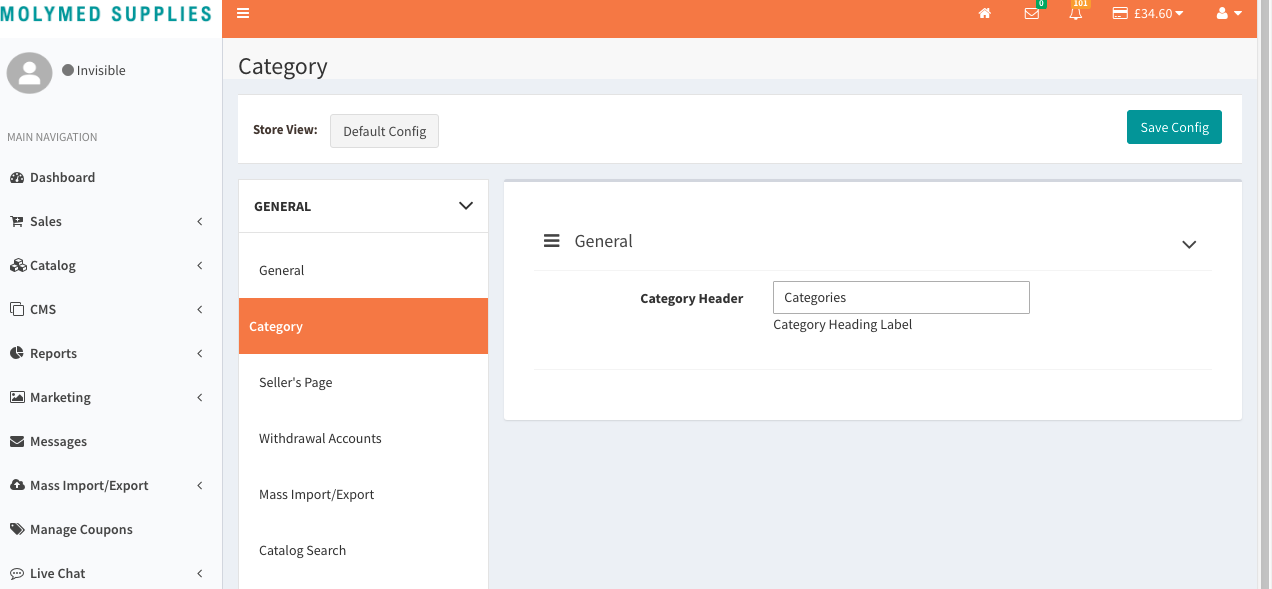
Task: Click the "Category" page title
Action: coord(283,66)
